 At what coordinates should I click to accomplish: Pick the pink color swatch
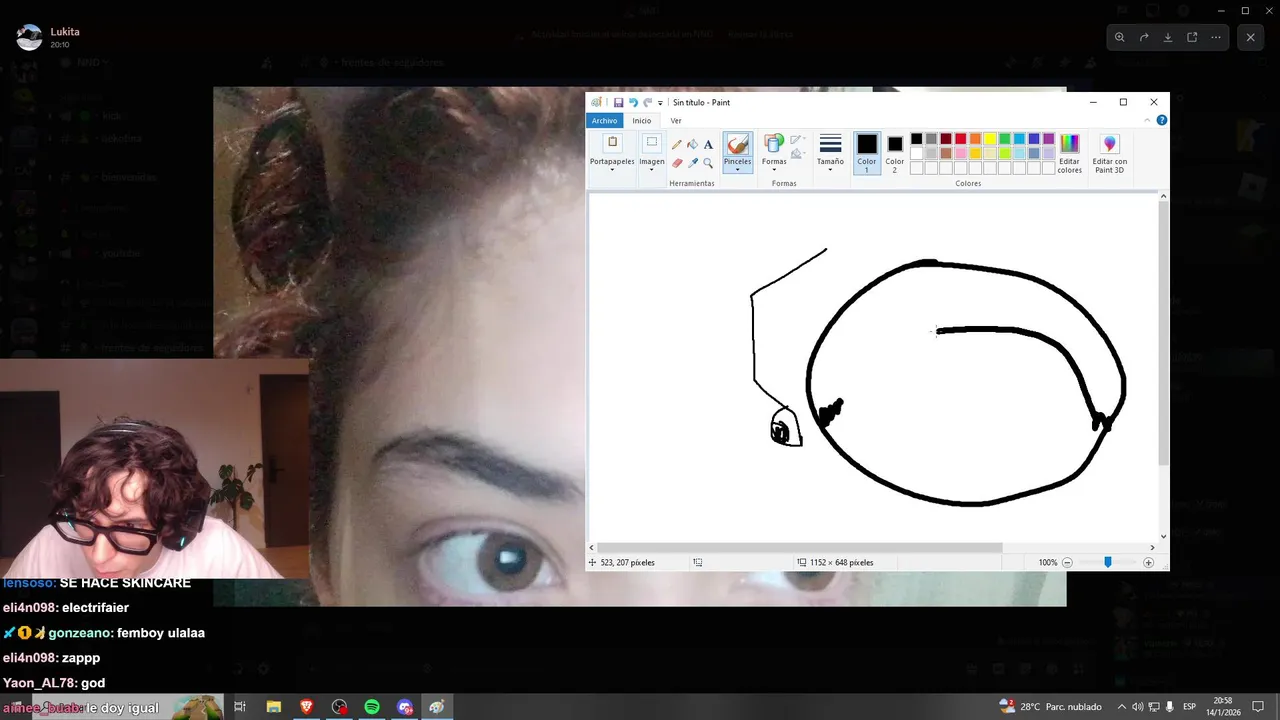pos(961,153)
